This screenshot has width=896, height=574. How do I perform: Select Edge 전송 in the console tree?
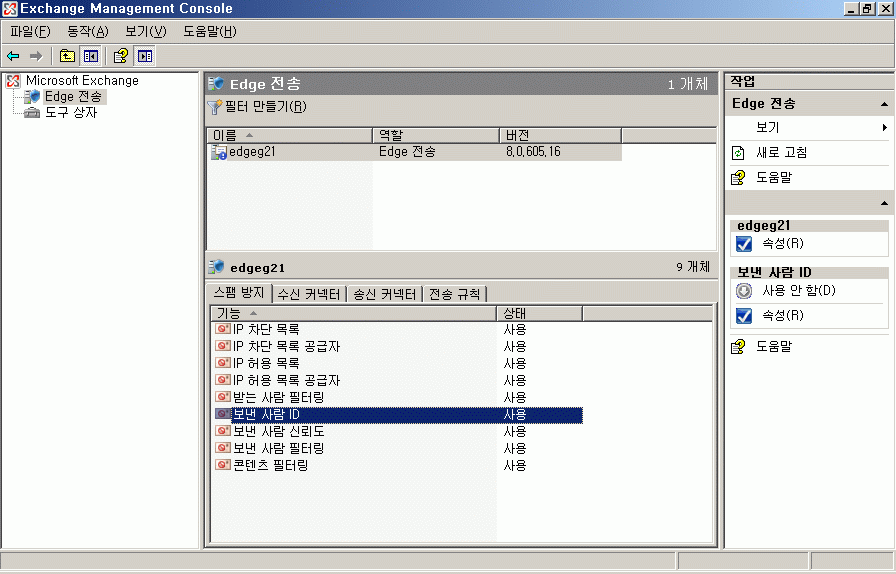pos(73,97)
